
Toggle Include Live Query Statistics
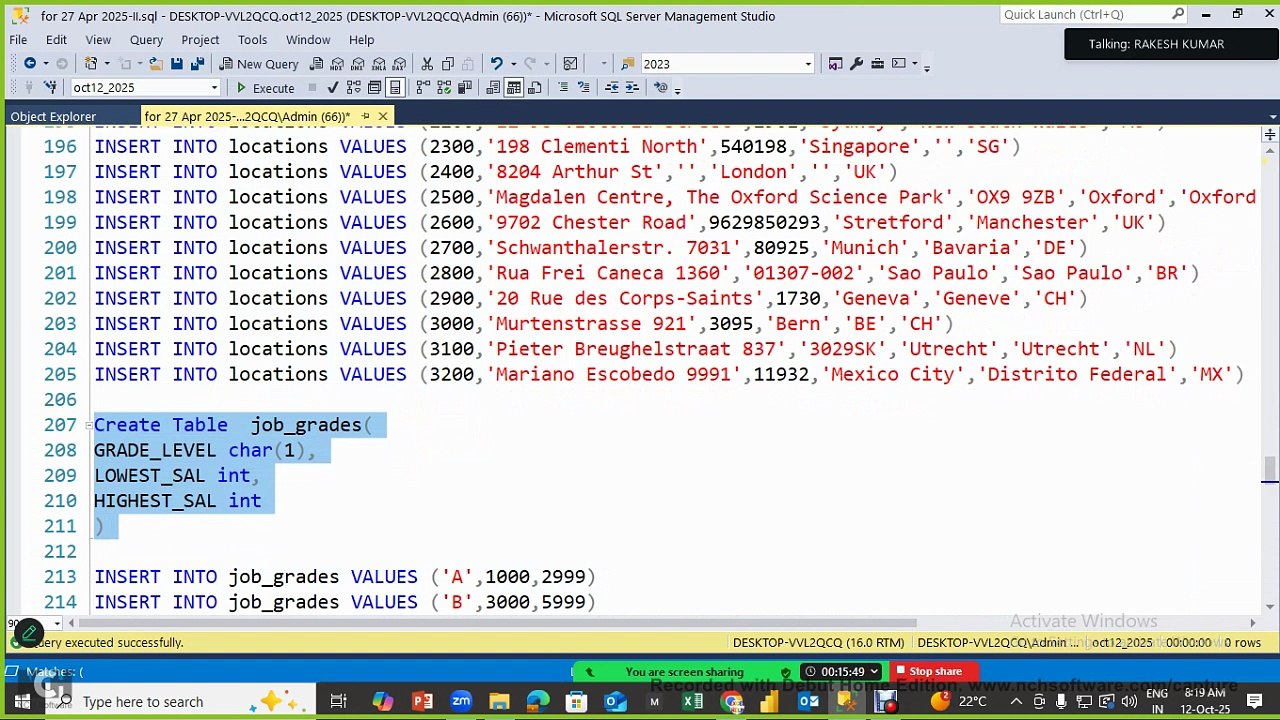443,87
